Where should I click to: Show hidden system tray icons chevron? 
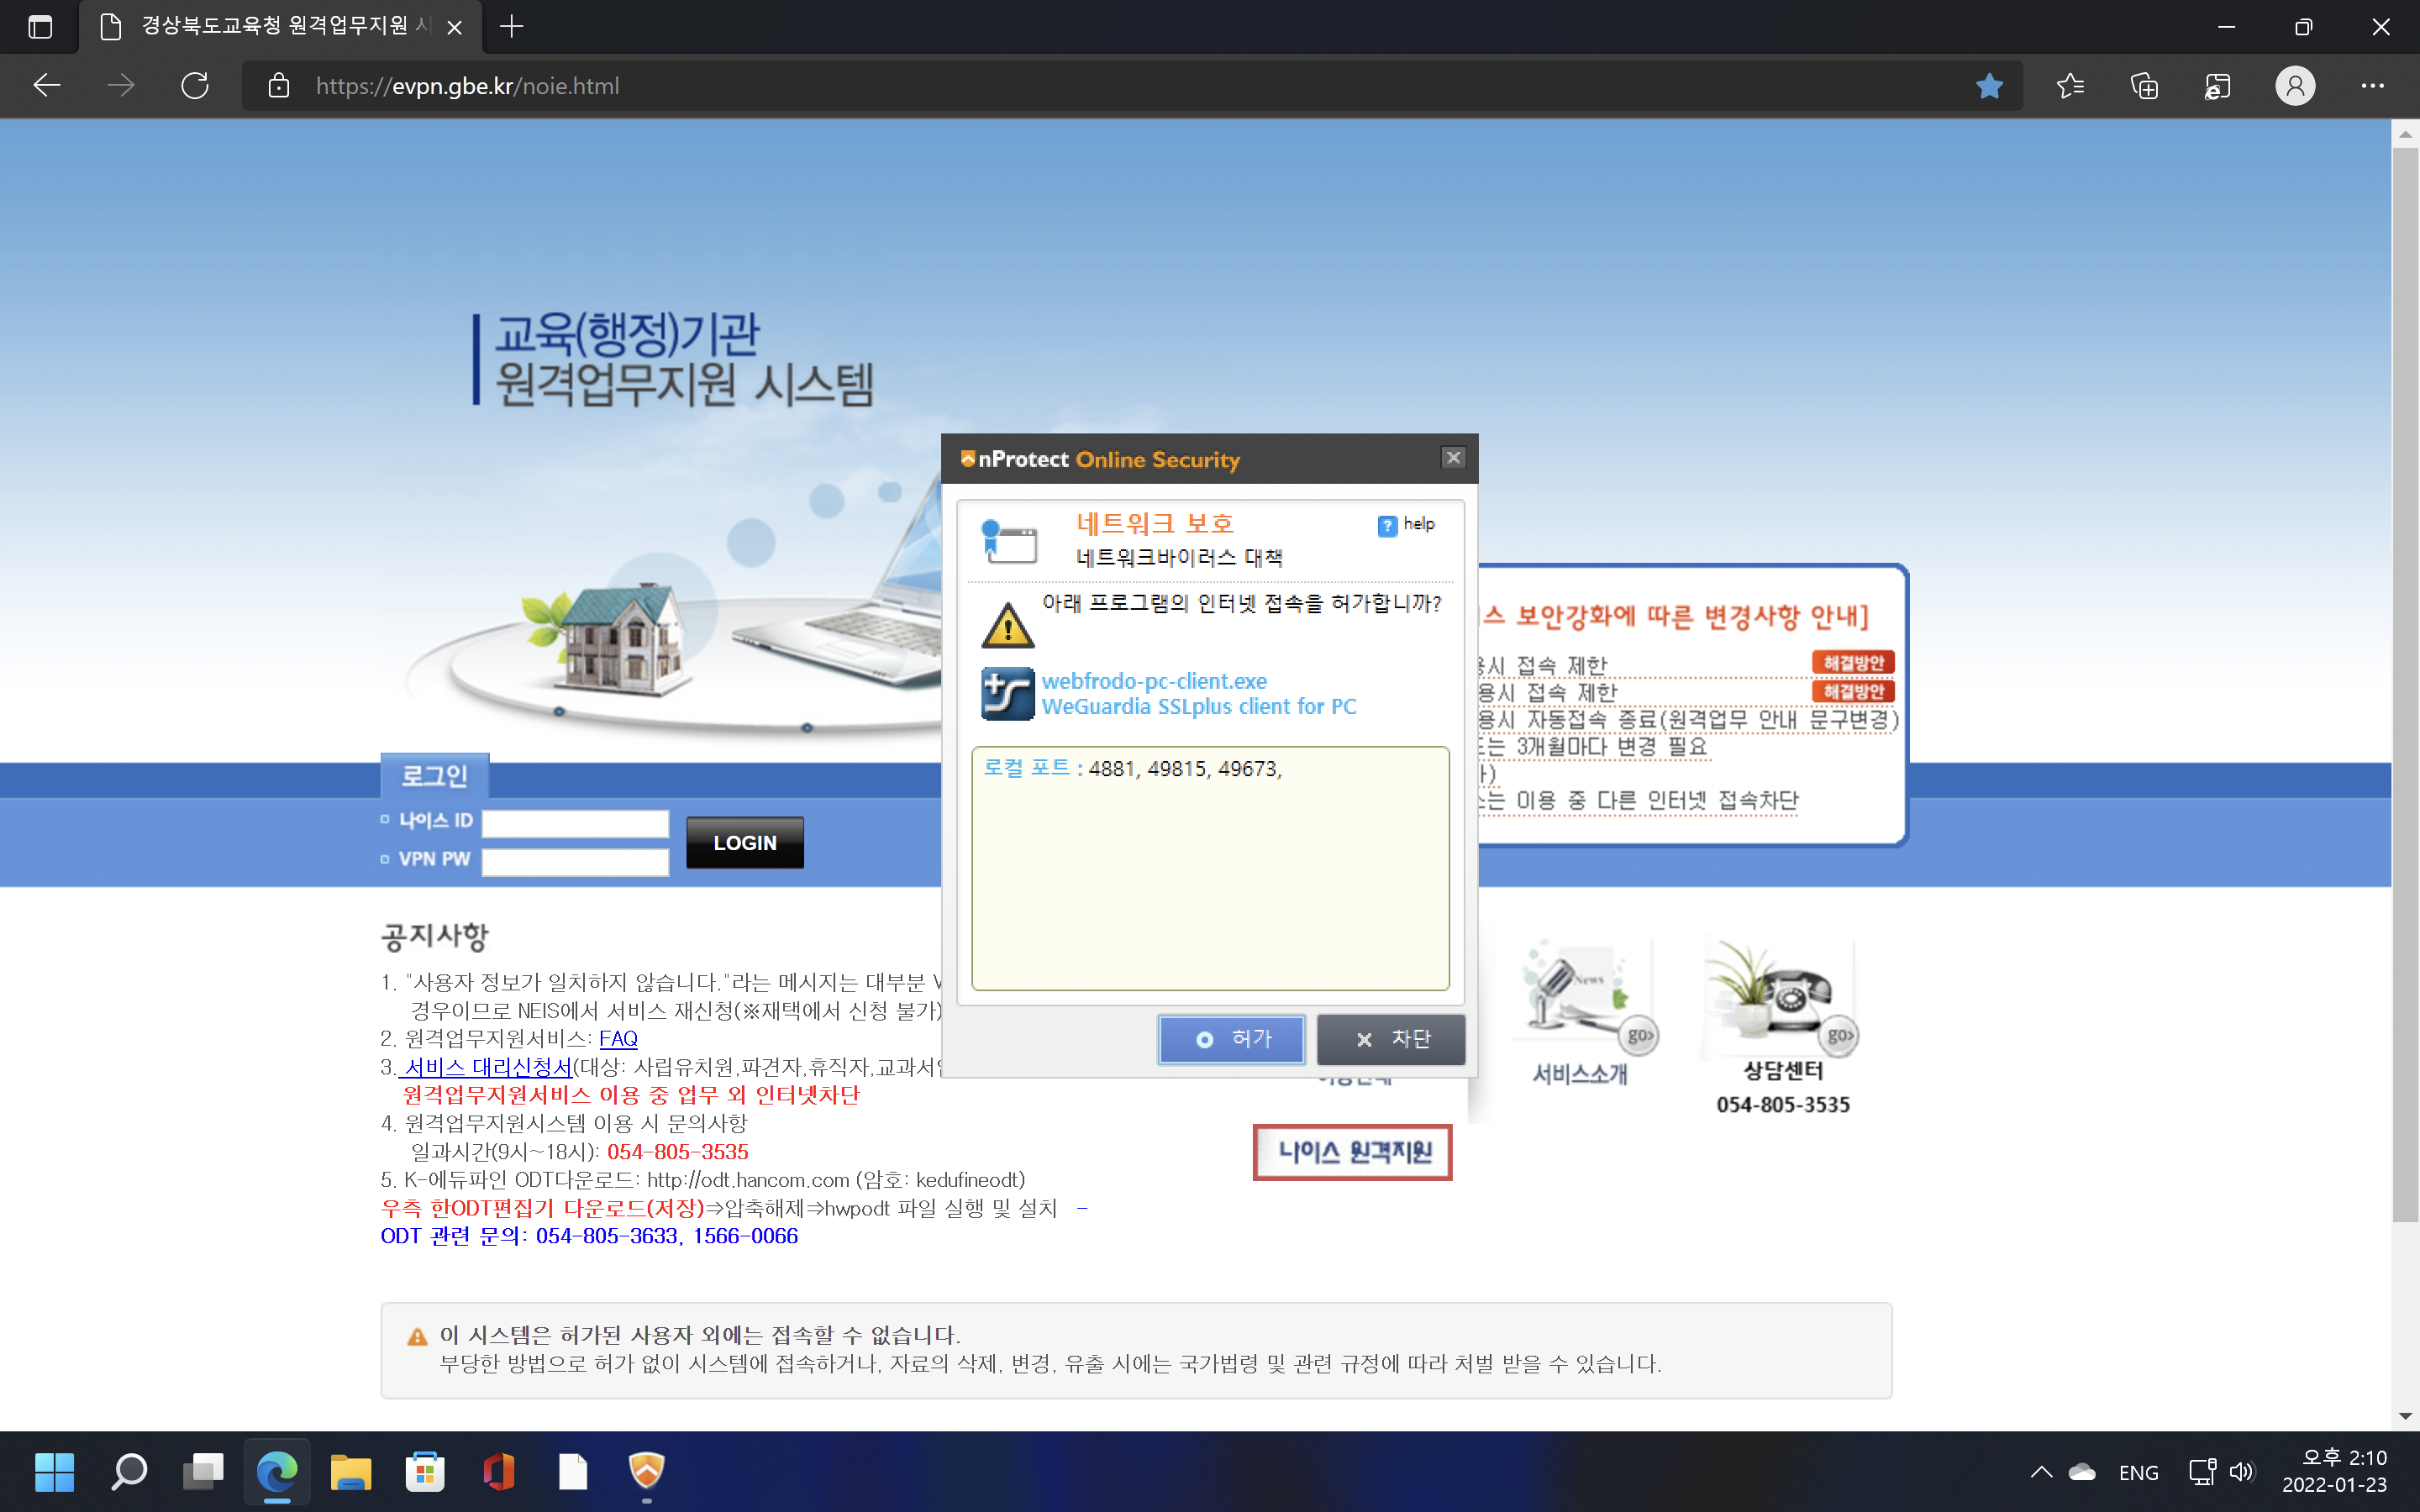(2041, 1471)
